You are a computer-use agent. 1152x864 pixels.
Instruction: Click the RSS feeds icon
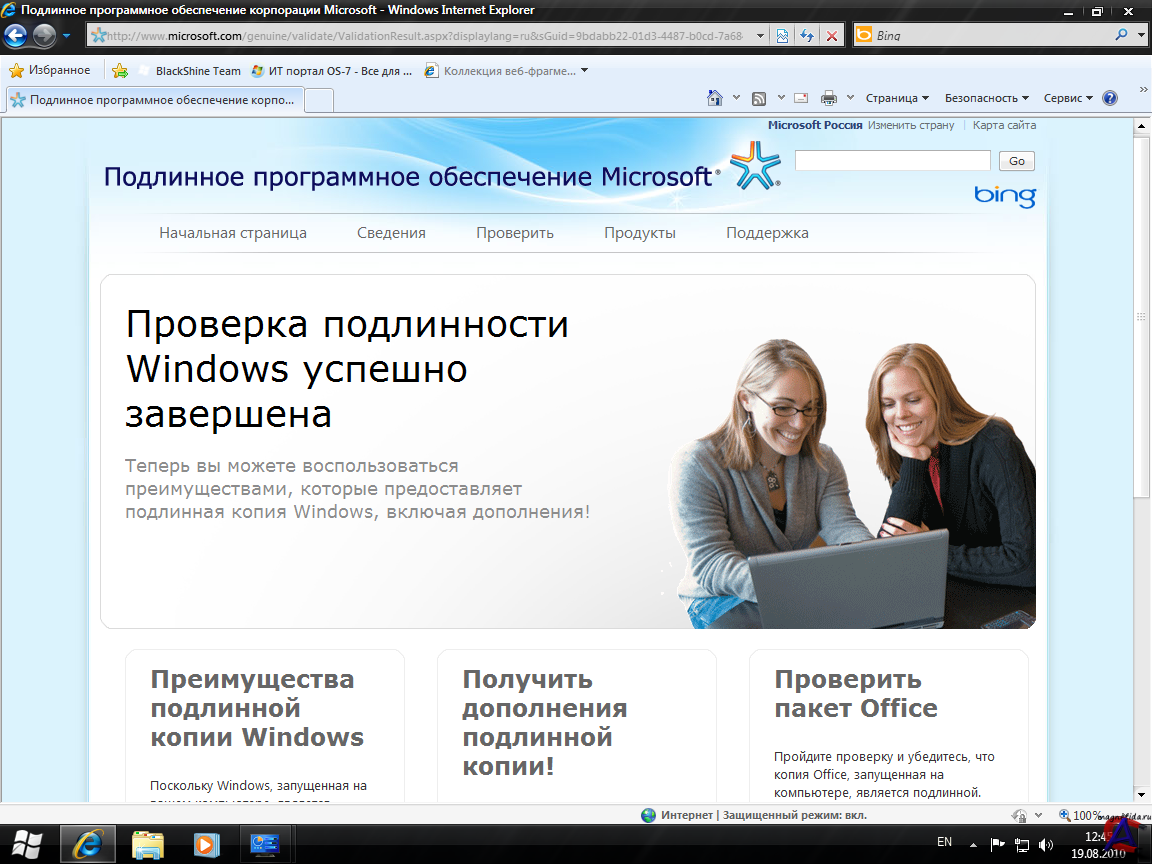click(x=759, y=98)
